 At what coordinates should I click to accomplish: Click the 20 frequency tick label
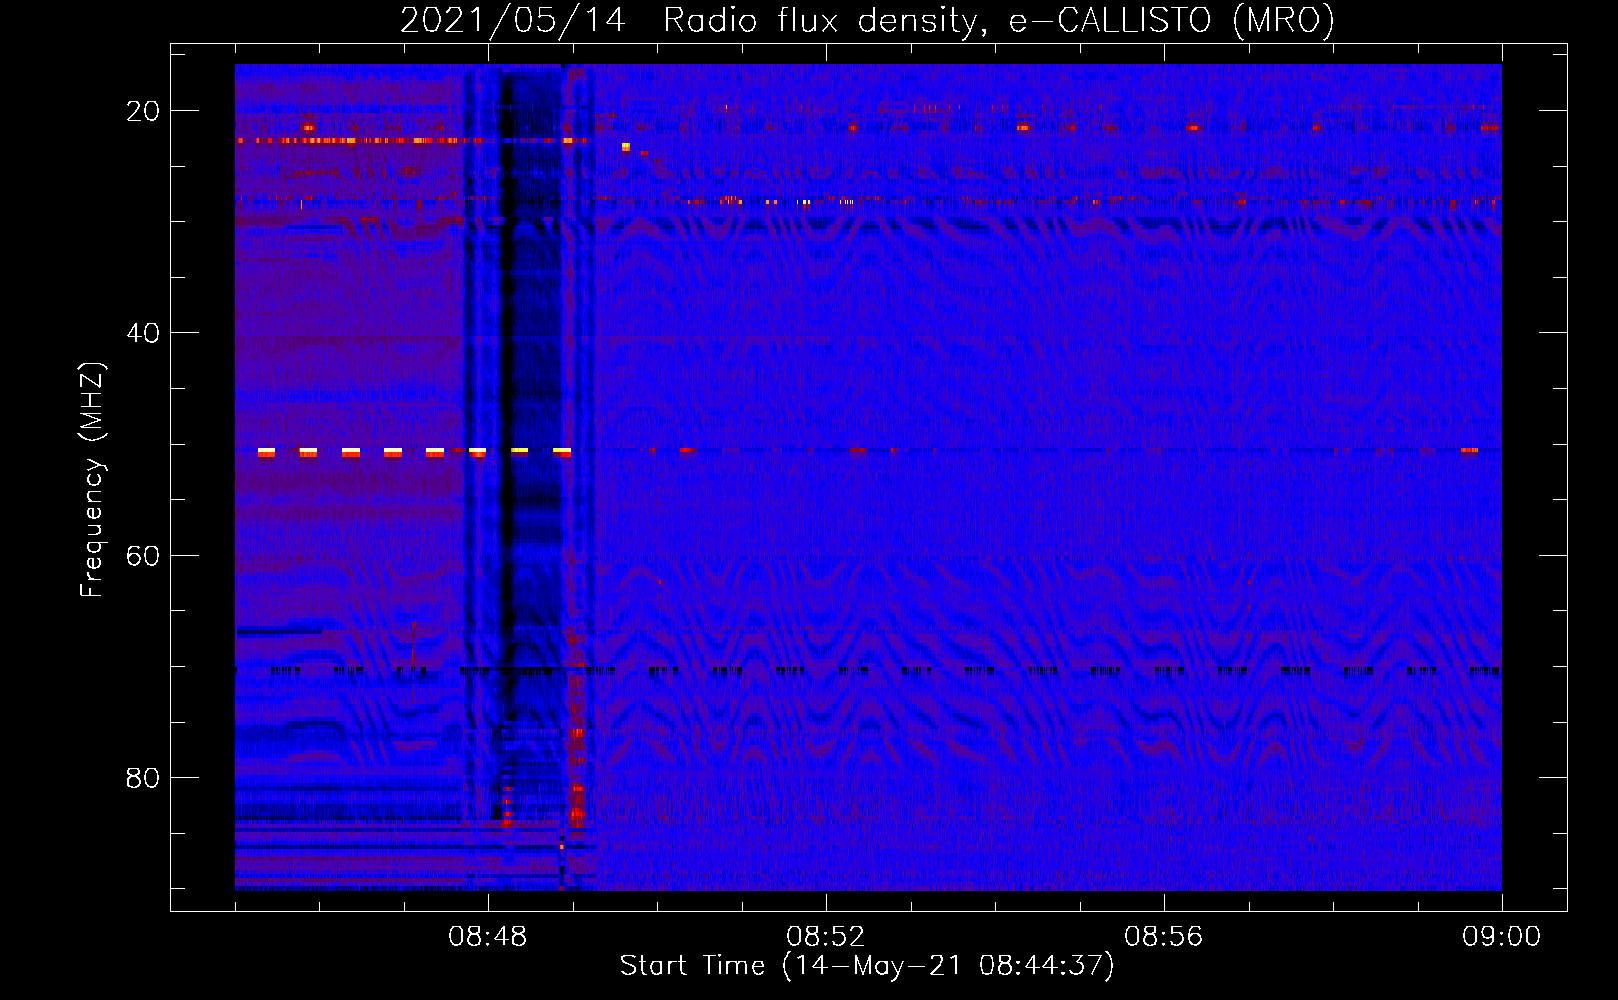pos(143,111)
